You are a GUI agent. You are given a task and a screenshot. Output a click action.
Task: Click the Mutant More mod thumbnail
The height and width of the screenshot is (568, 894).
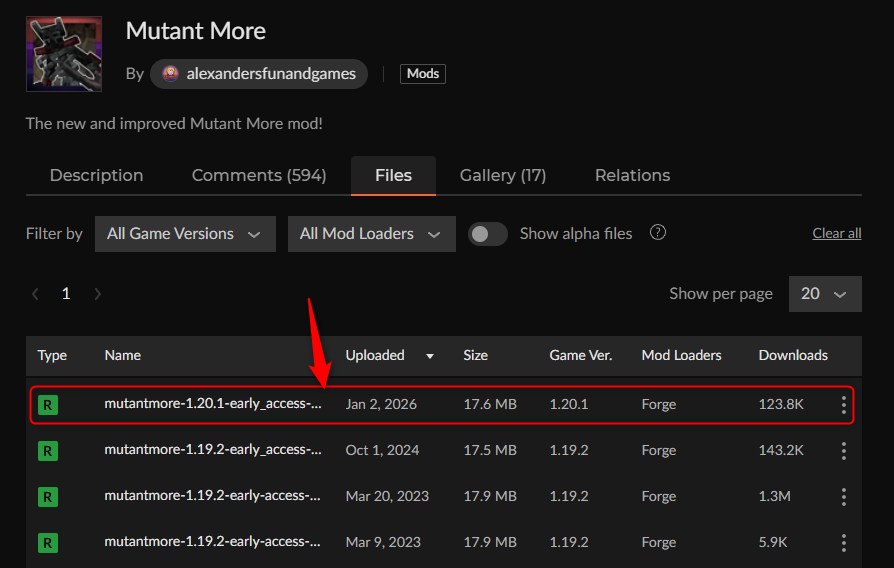[x=63, y=54]
